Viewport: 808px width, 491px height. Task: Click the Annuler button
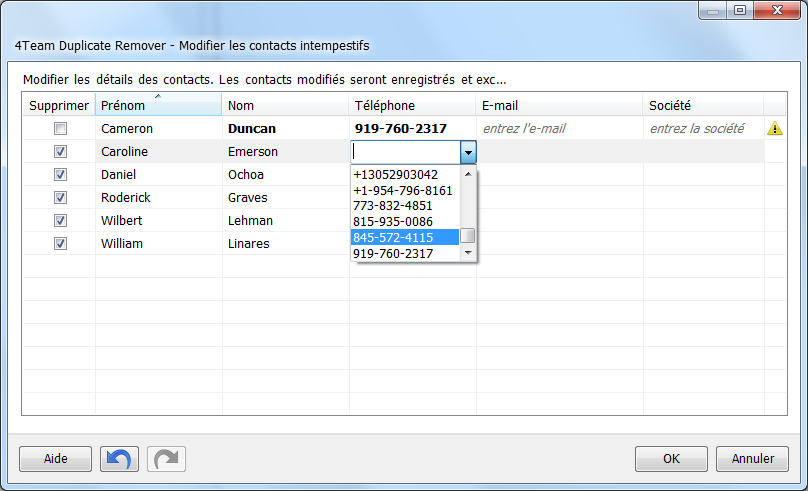coord(753,459)
